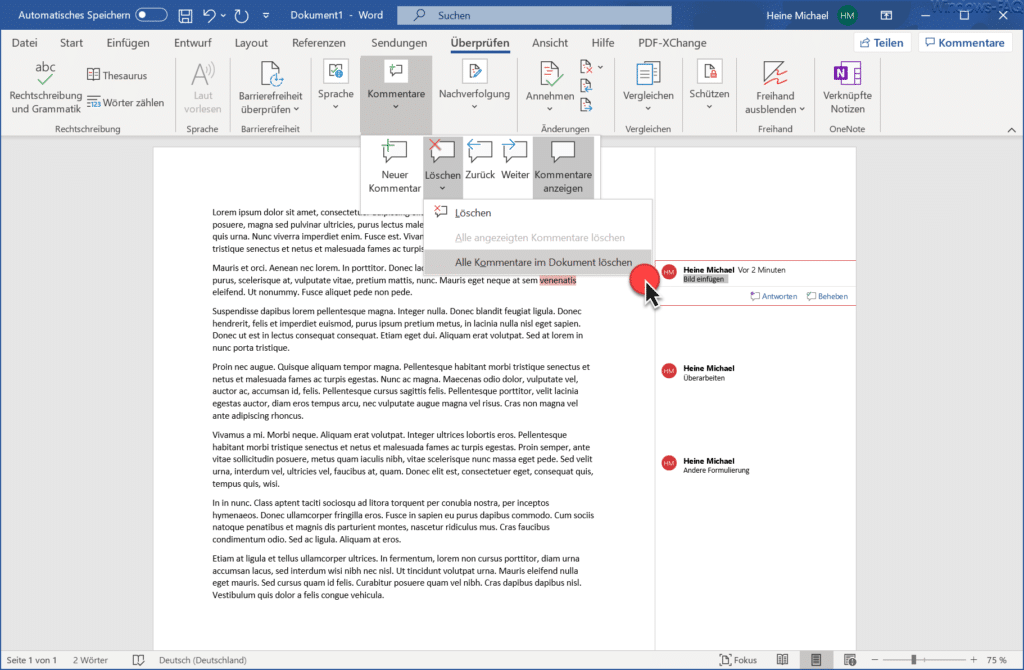Open Verknüpfte Notizen OneNote icon
Viewport: 1024px width, 670px height.
pyautogui.click(x=847, y=88)
